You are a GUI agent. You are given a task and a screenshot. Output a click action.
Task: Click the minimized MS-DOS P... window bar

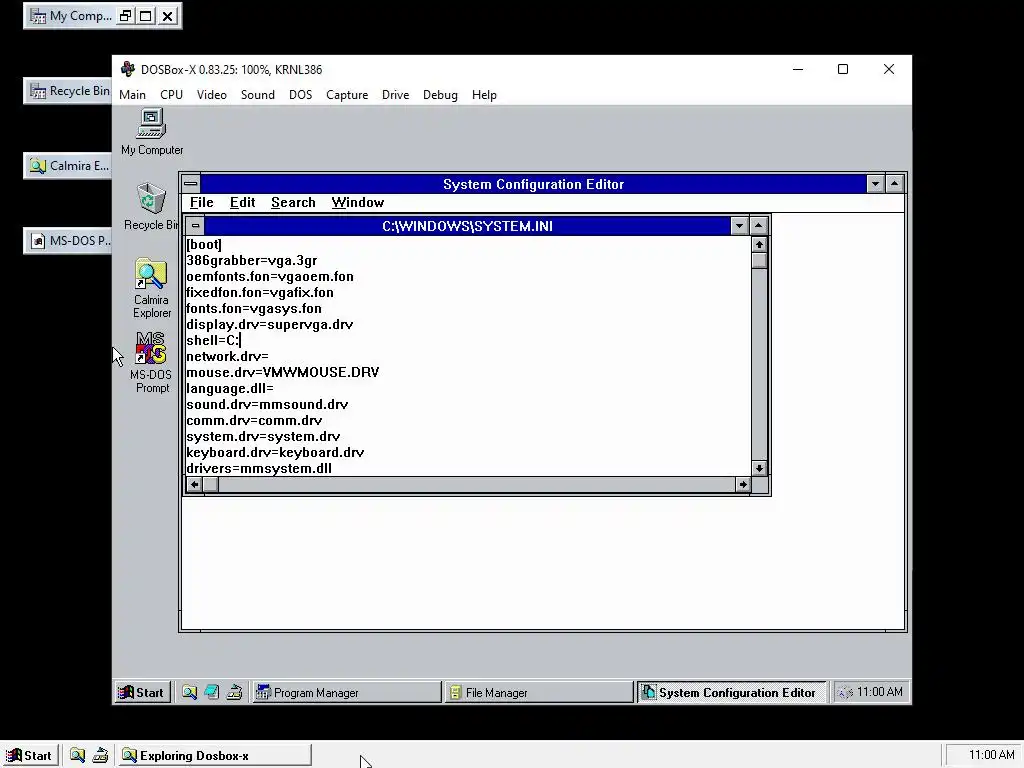point(68,241)
